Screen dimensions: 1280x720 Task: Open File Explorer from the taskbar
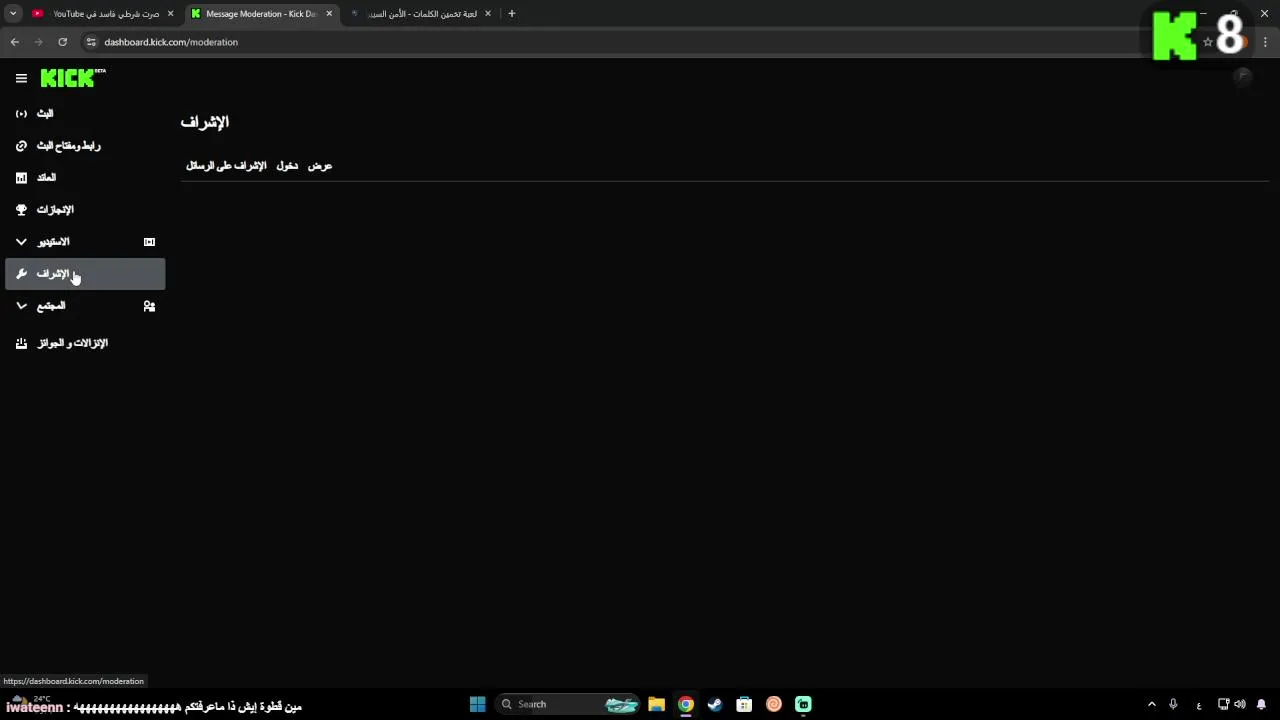point(656,704)
